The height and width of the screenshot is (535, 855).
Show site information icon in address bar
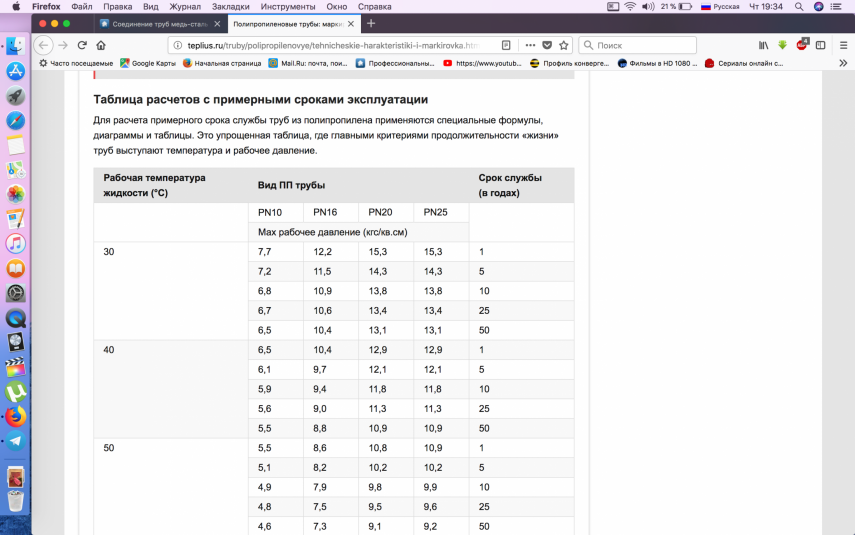[x=177, y=45]
